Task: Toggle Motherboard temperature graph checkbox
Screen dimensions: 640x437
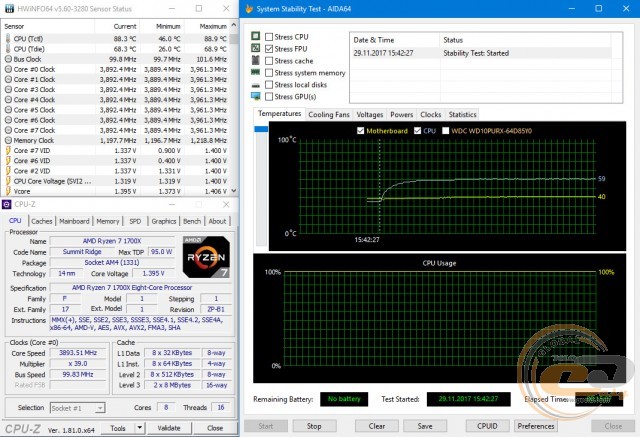Action: coord(360,131)
